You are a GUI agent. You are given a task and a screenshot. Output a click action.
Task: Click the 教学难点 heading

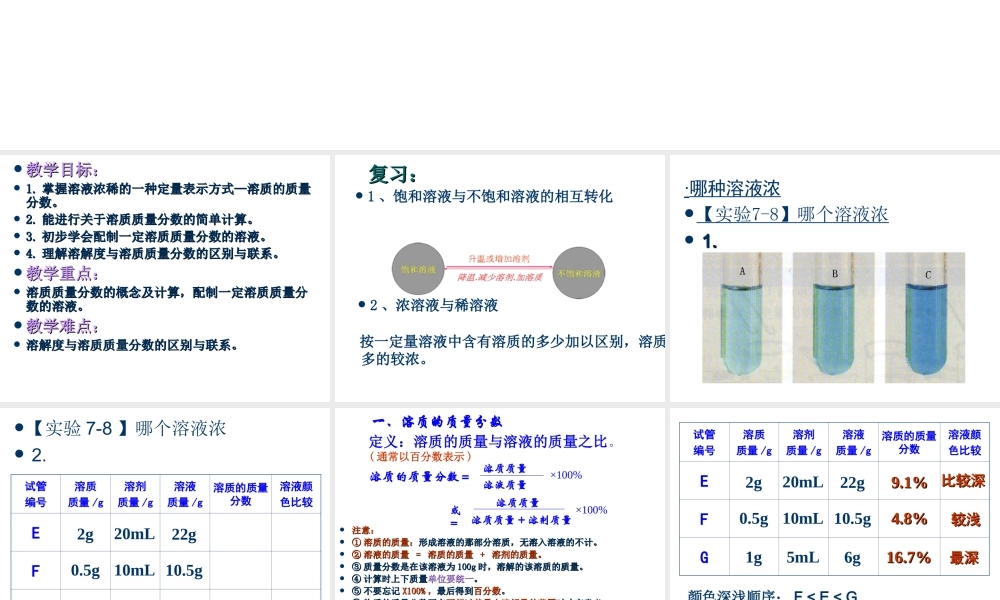(x=61, y=325)
